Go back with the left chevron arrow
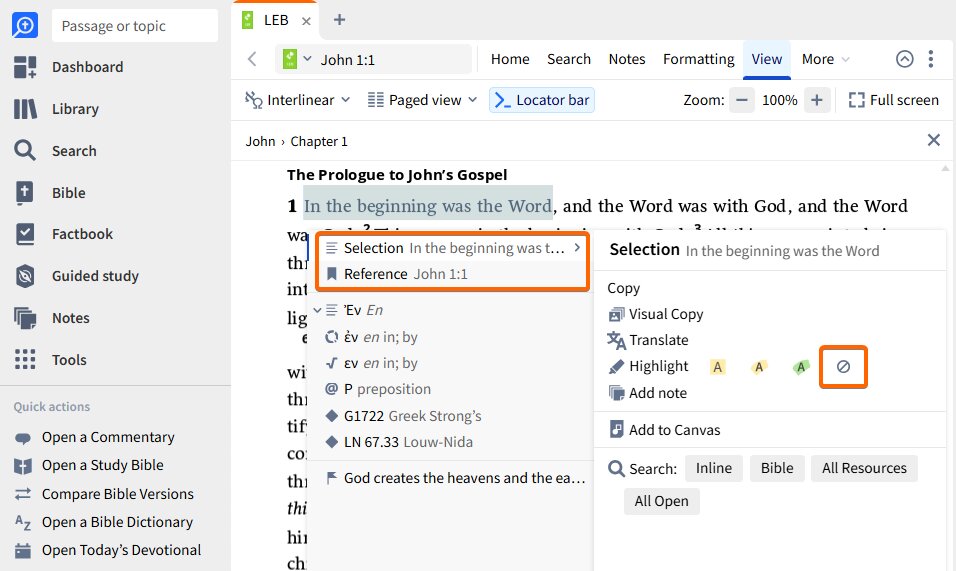This screenshot has width=956, height=571. click(252, 59)
